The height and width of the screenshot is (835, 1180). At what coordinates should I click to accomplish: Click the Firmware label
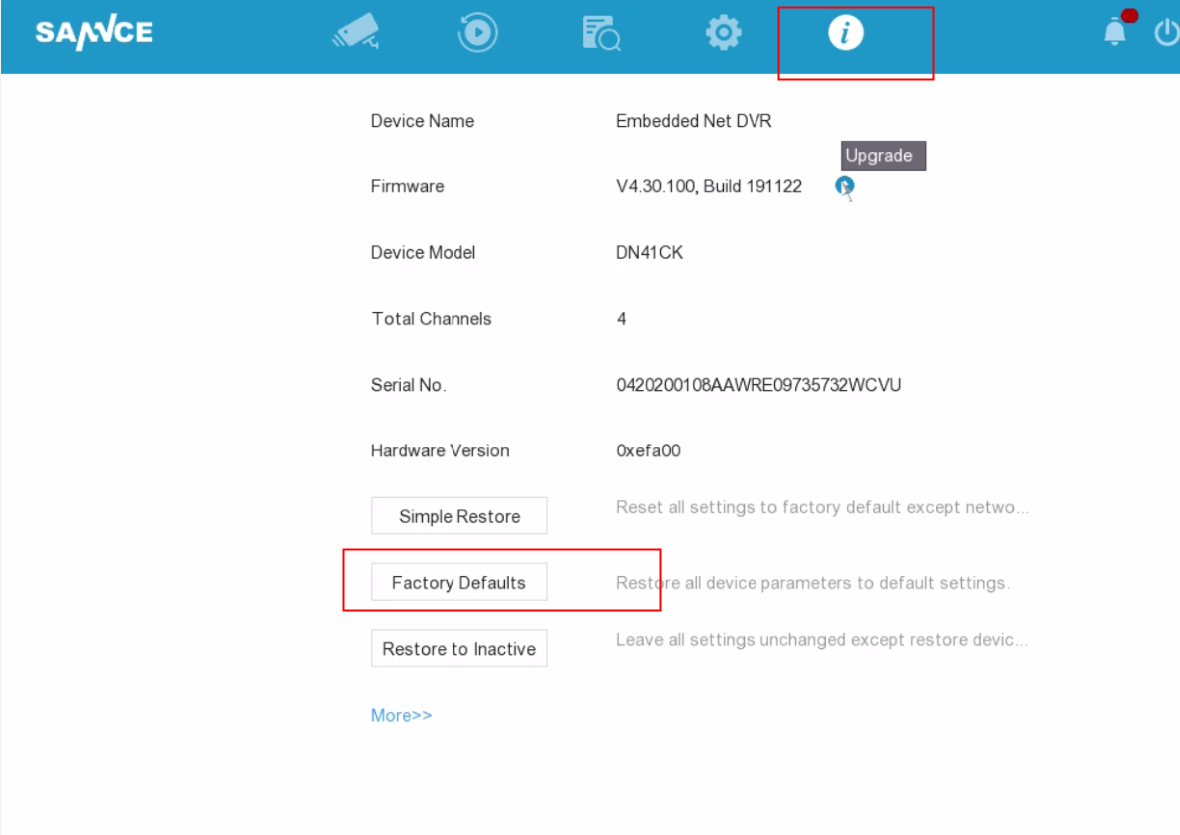pyautogui.click(x=407, y=187)
